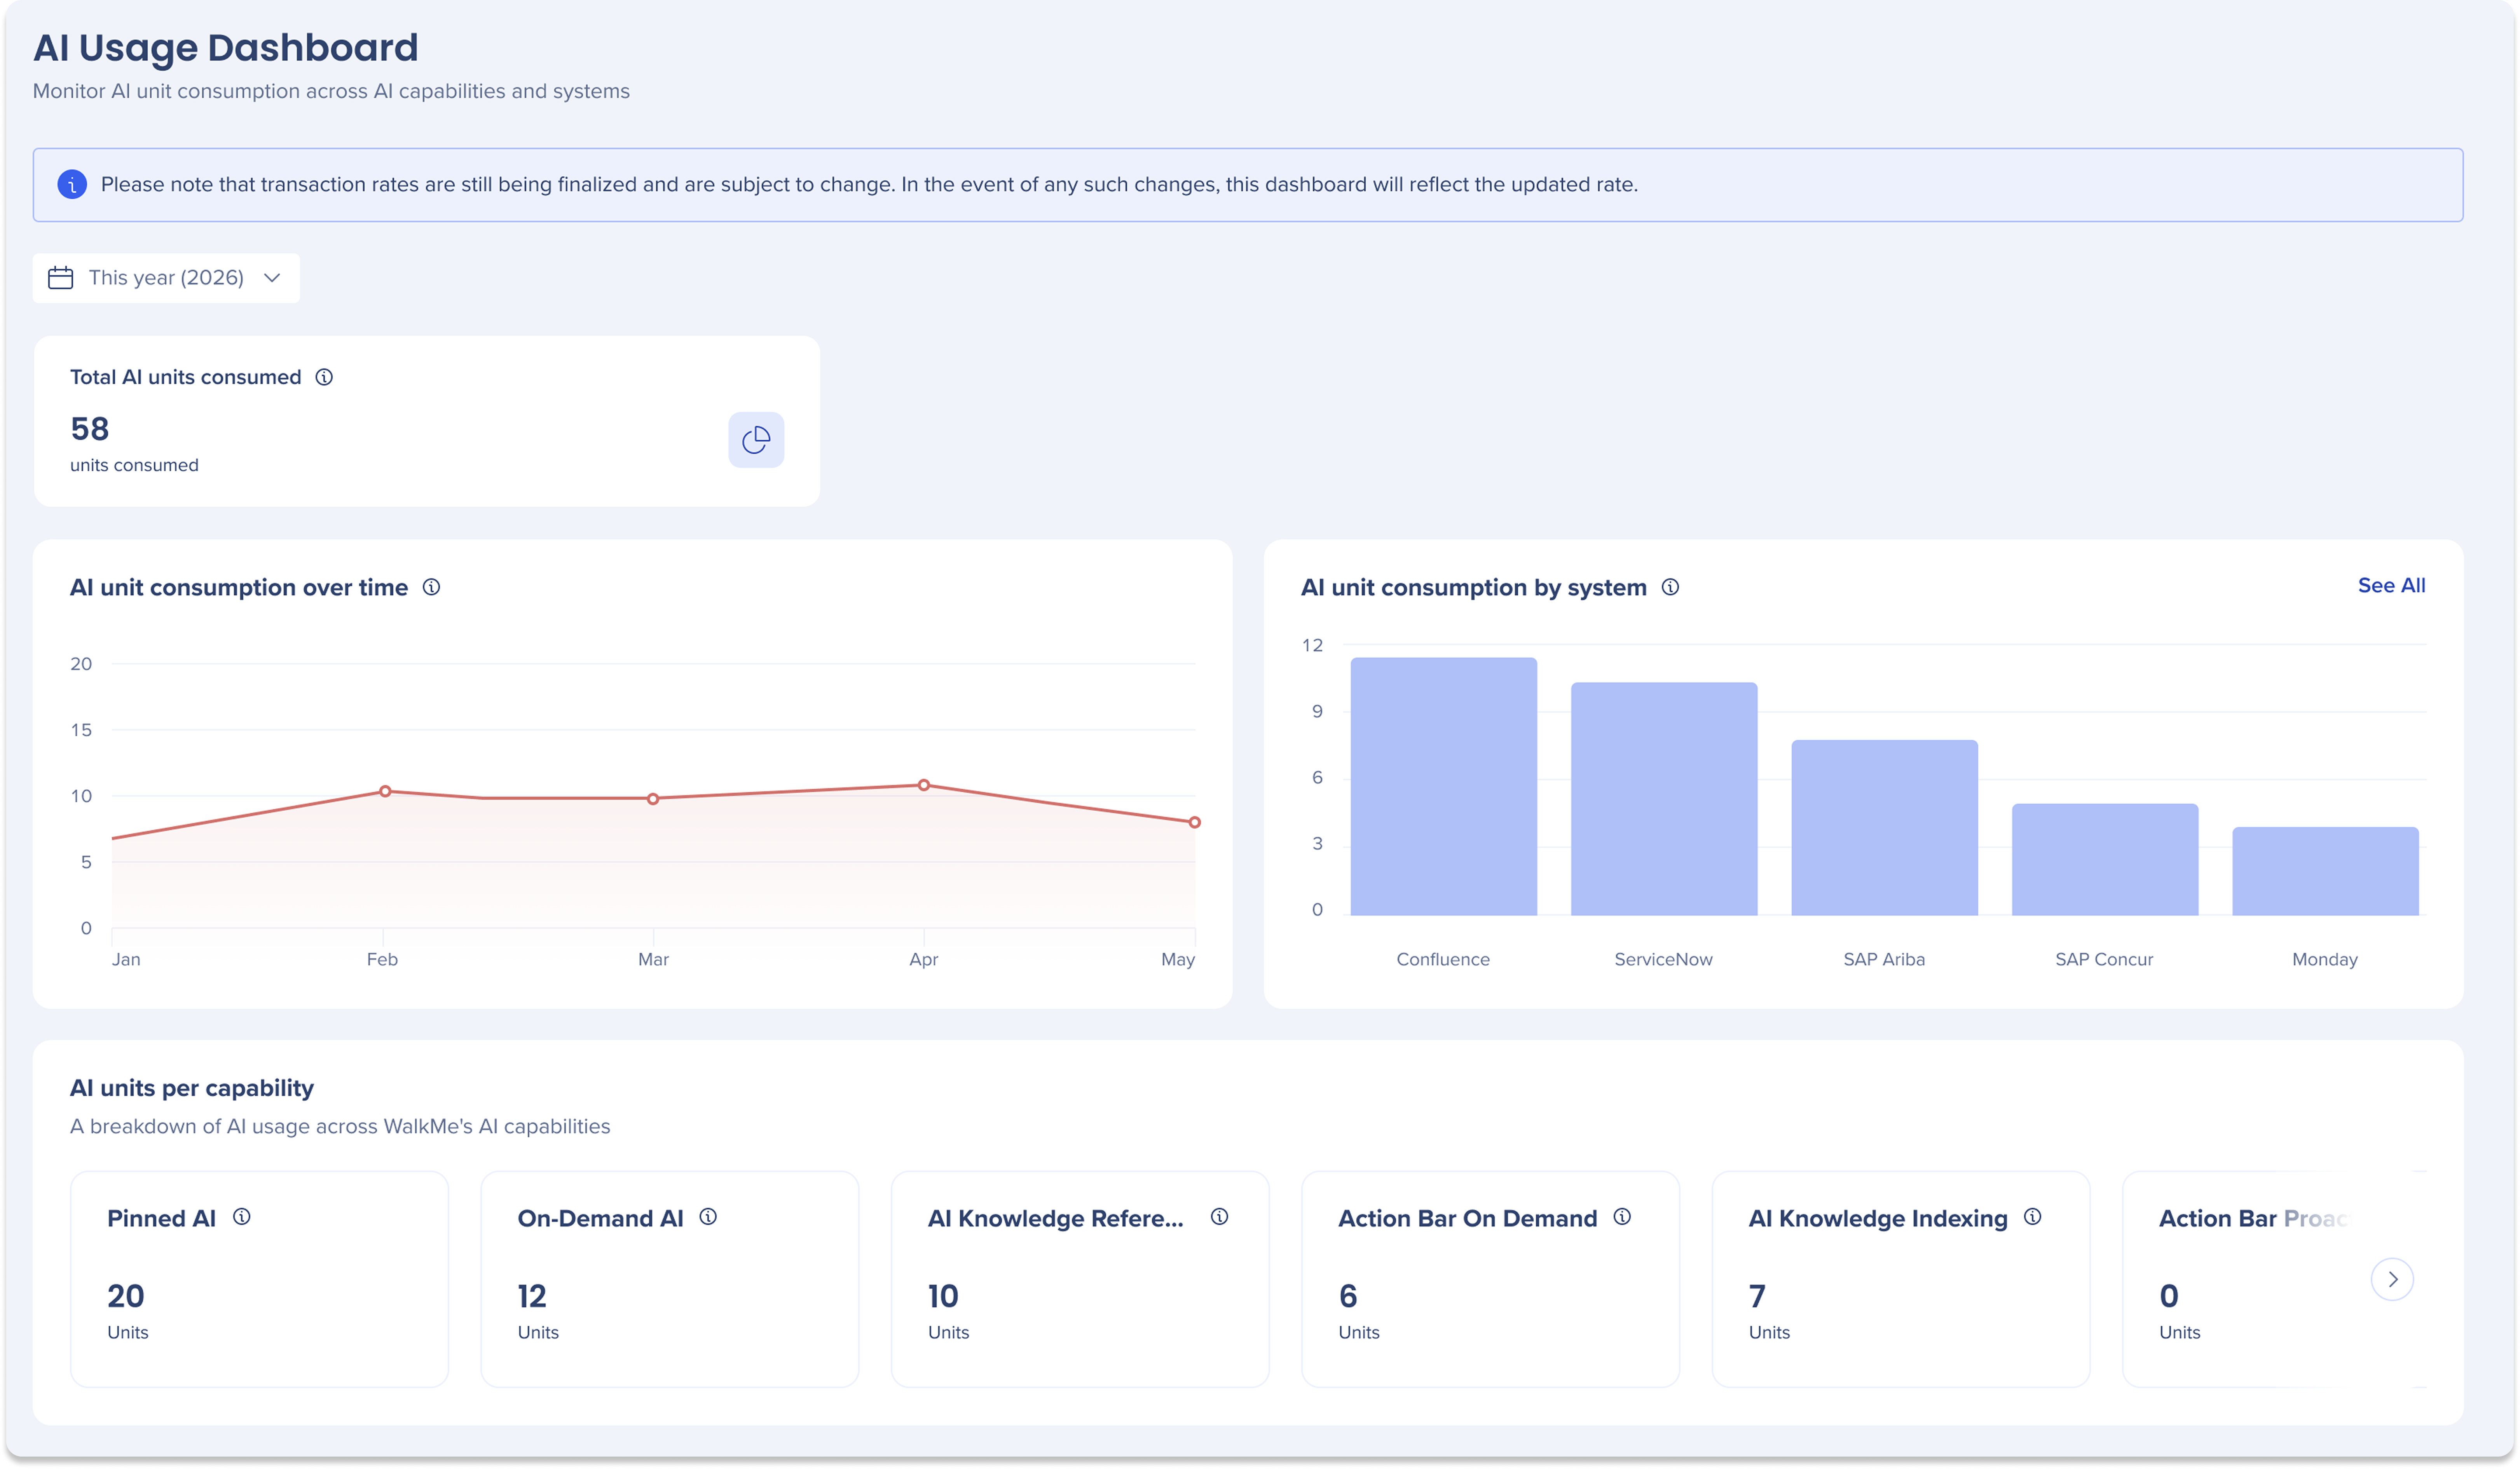This screenshot has width=2520, height=1469.
Task: Click info icon next to AI unit consumption over time
Action: [x=431, y=587]
